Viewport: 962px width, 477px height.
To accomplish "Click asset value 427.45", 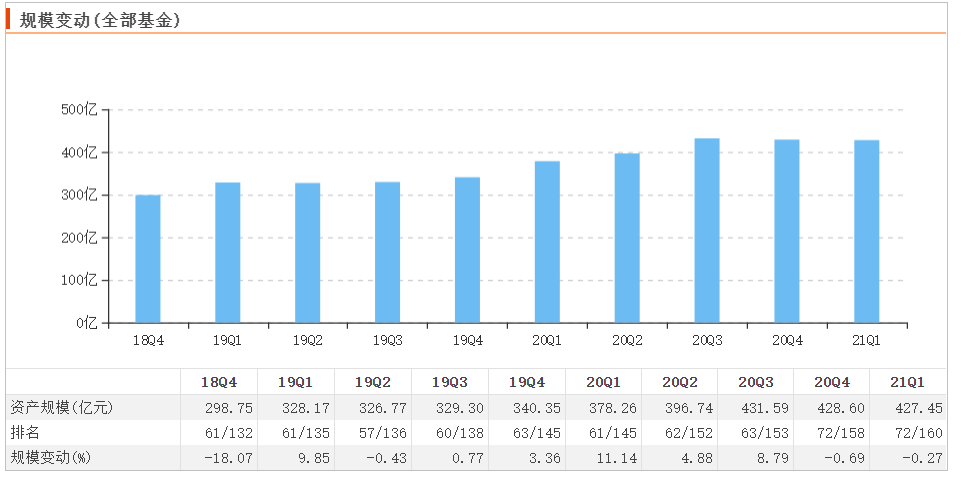I will (x=920, y=408).
